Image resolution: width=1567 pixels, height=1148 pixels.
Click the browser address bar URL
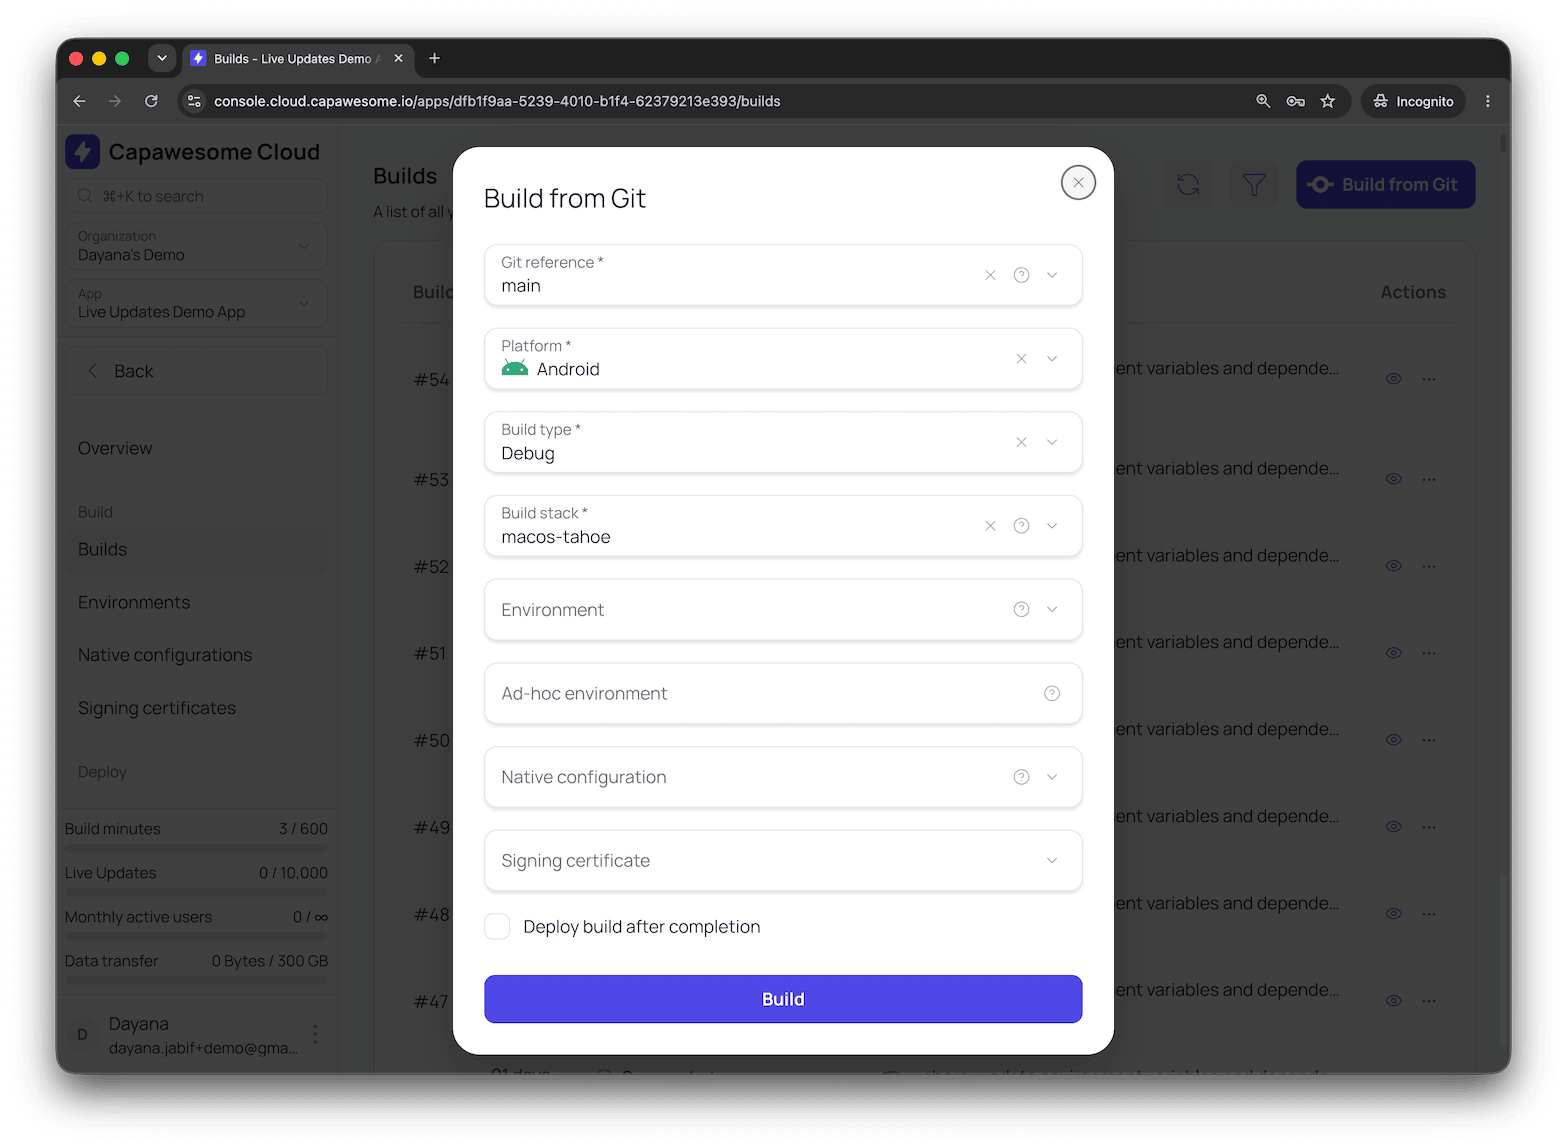coord(497,101)
